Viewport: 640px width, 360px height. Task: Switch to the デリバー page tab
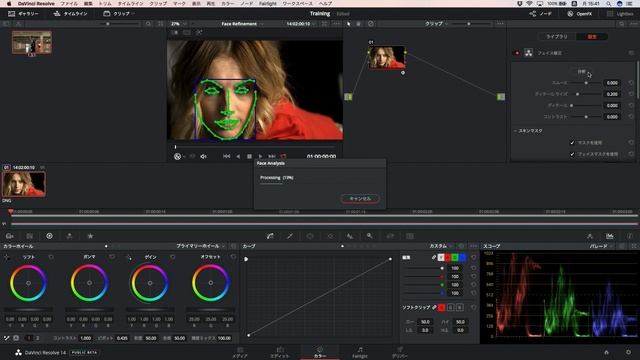[x=400, y=352]
